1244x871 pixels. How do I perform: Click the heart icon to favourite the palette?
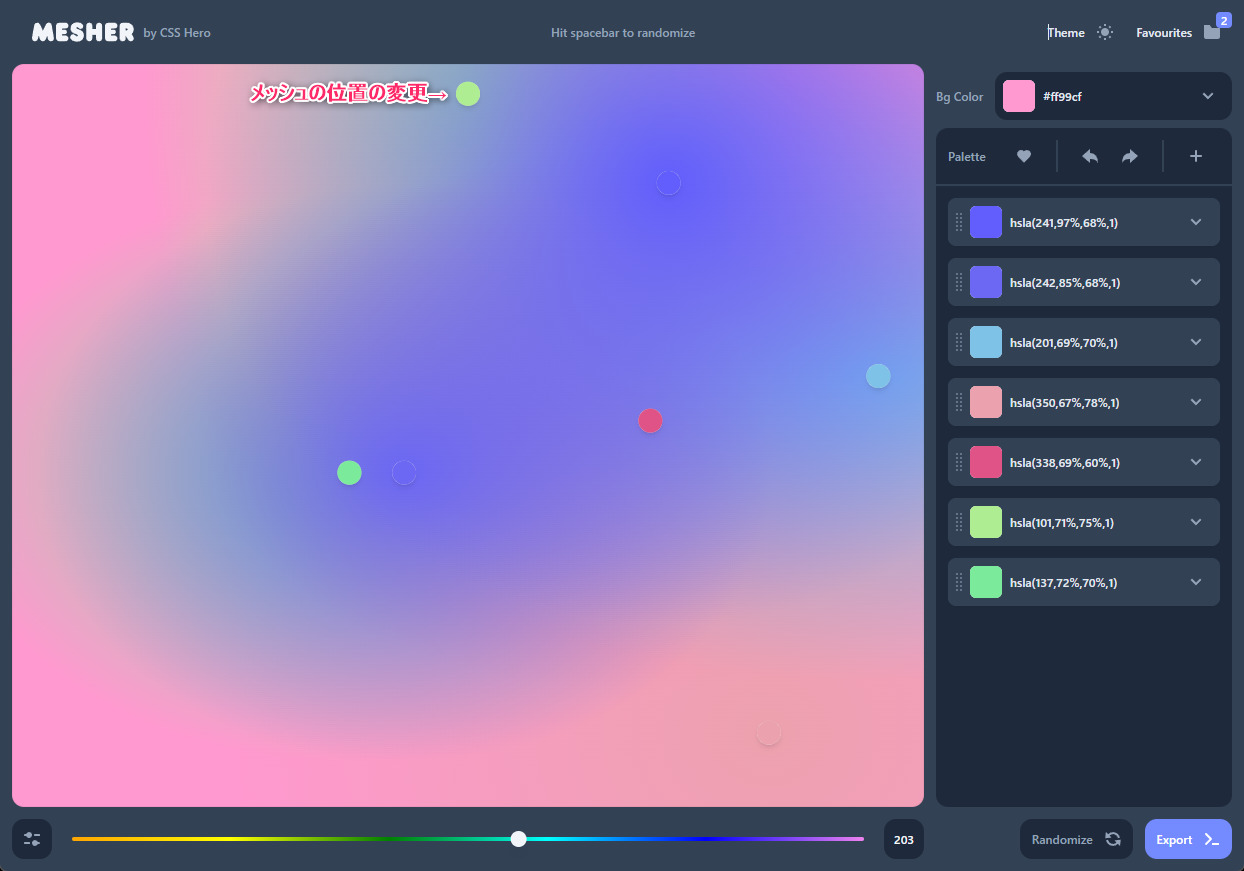(x=1023, y=156)
